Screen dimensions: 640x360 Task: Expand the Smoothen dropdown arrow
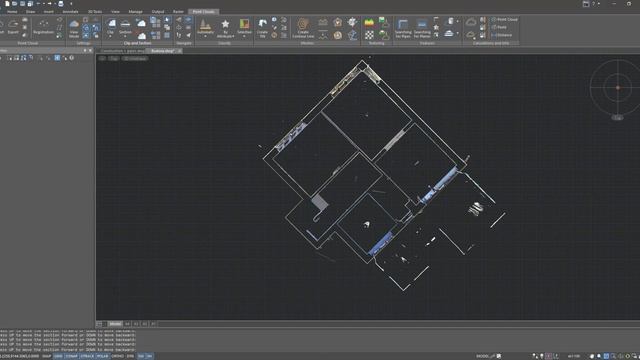point(244,37)
